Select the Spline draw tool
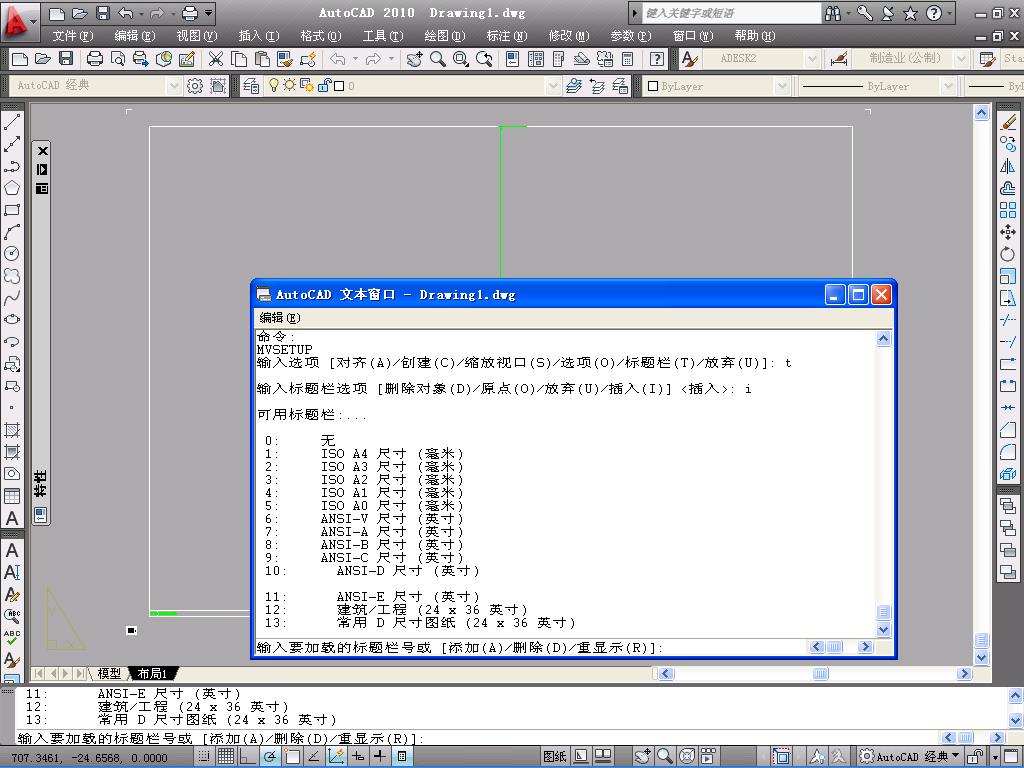The image size is (1024, 768). tap(12, 298)
